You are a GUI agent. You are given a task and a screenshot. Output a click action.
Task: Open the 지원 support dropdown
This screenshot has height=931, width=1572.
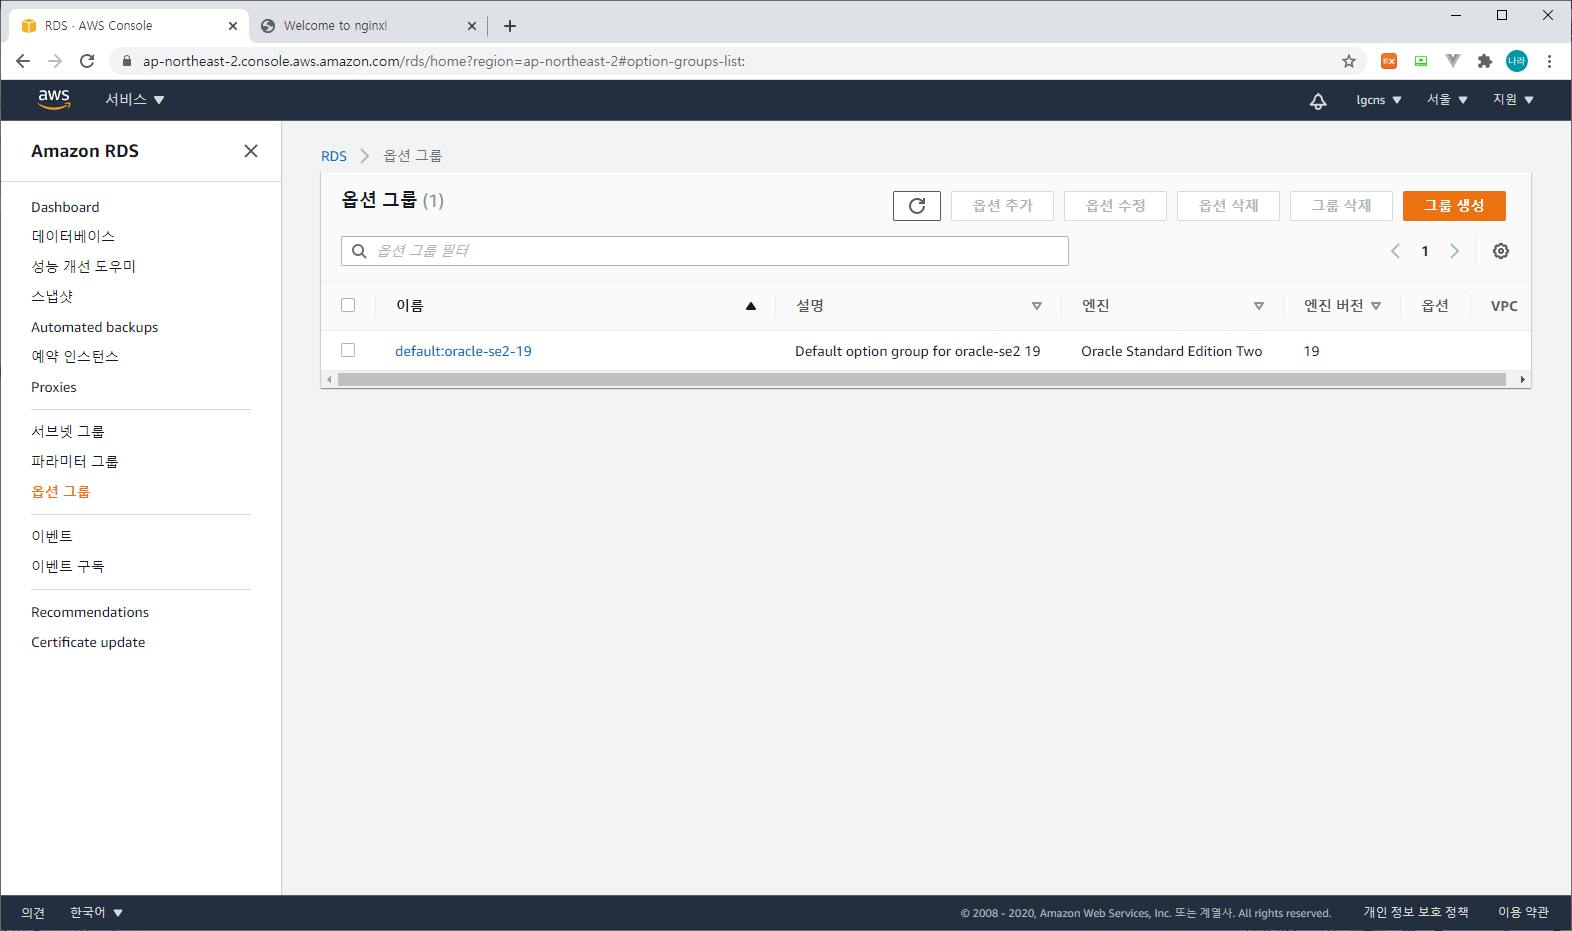pyautogui.click(x=1513, y=100)
